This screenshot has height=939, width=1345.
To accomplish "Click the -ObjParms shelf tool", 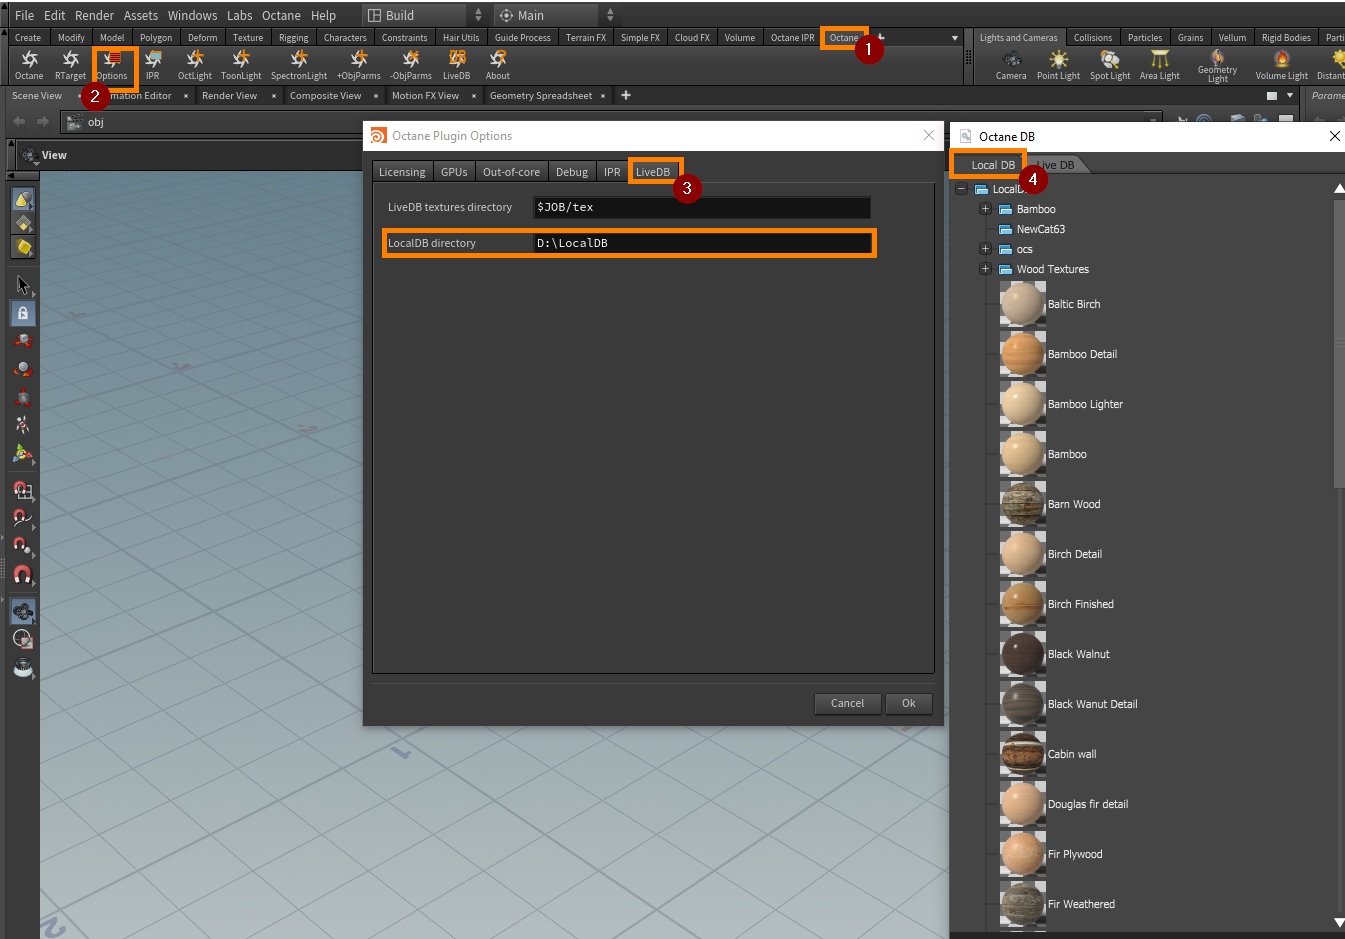I will point(411,65).
